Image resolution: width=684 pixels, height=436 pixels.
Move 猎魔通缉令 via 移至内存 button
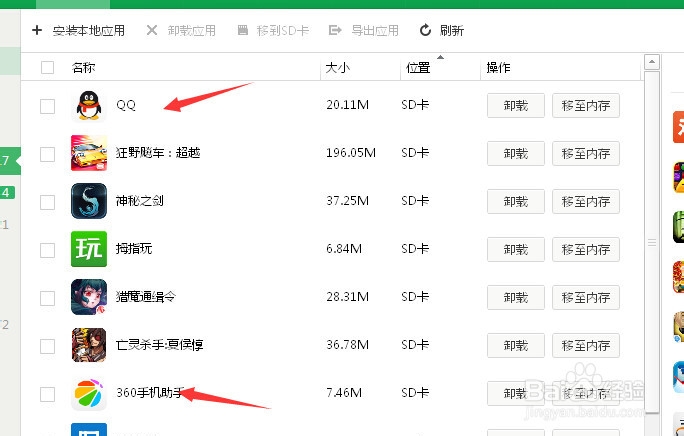(586, 297)
